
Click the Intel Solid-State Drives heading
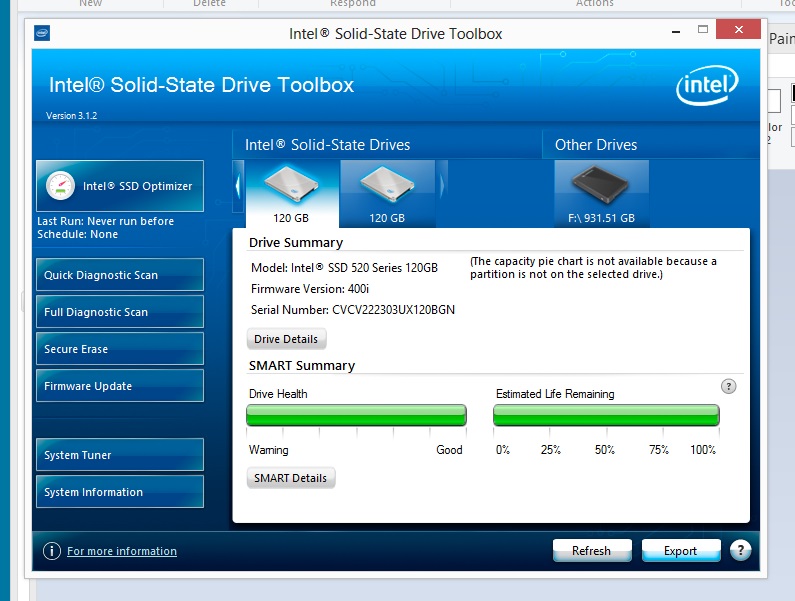328,145
